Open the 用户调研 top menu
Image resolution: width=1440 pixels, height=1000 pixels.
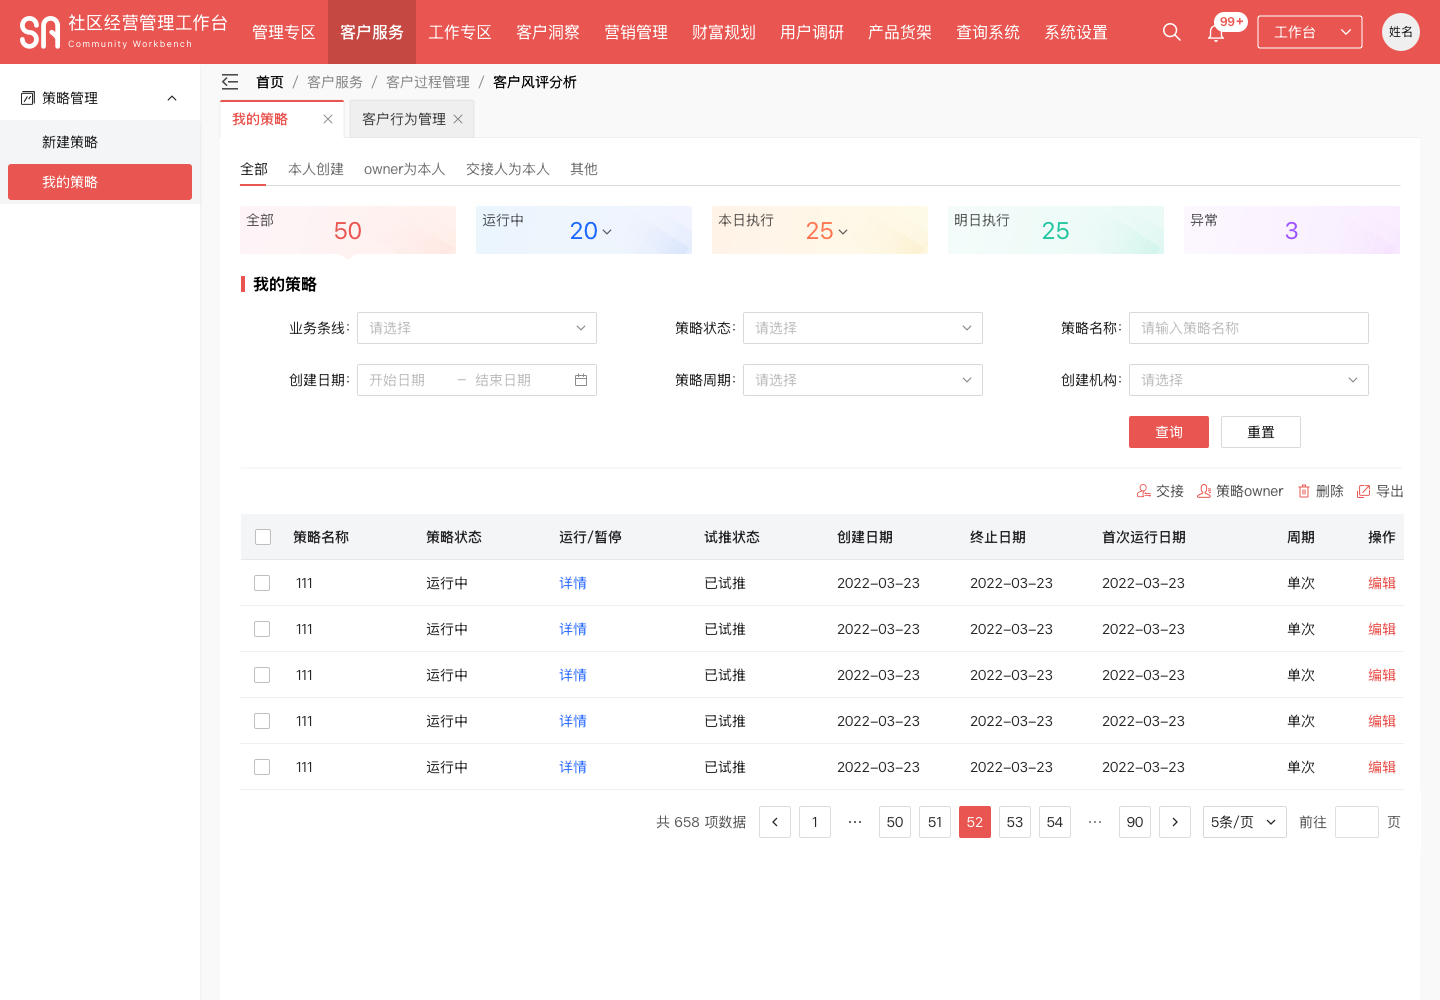pos(812,32)
